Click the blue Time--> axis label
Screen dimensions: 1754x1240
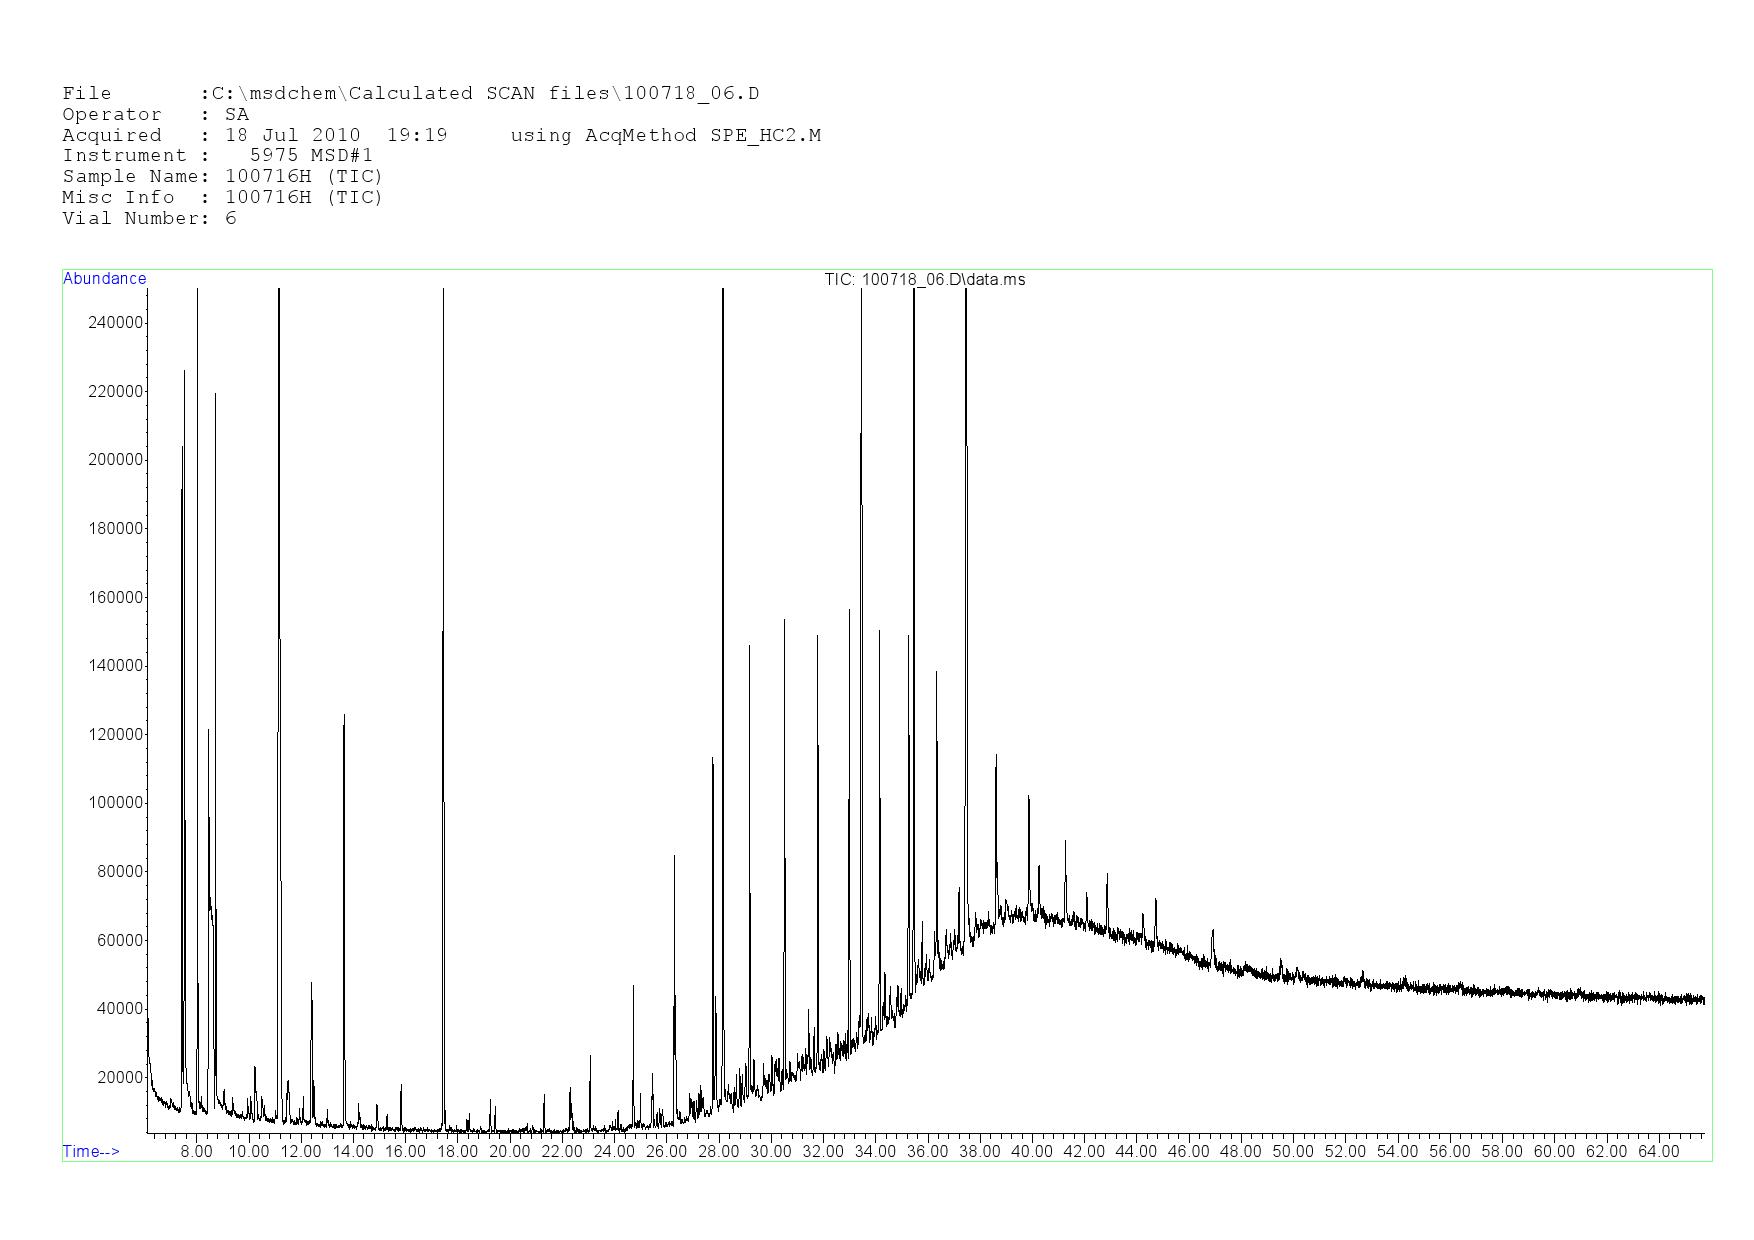coord(91,1151)
